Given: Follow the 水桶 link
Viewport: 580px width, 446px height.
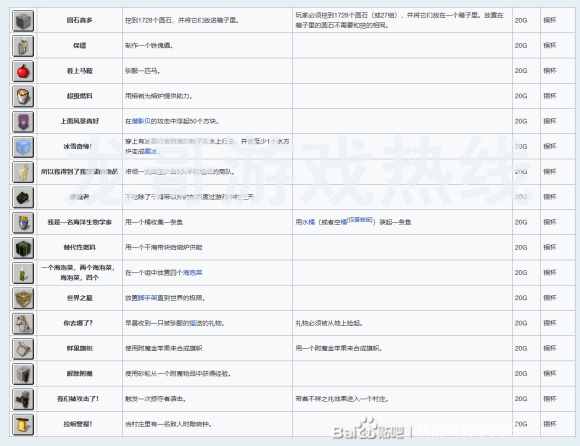Looking at the screenshot, I should [308, 222].
